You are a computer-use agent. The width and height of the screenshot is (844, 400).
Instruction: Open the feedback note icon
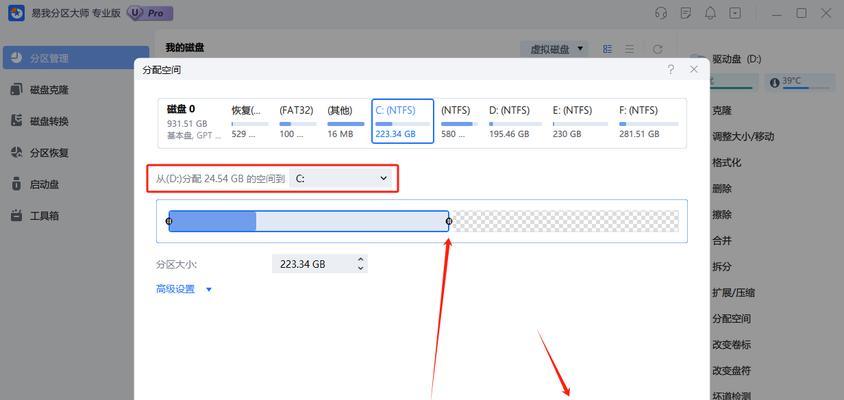[x=686, y=13]
